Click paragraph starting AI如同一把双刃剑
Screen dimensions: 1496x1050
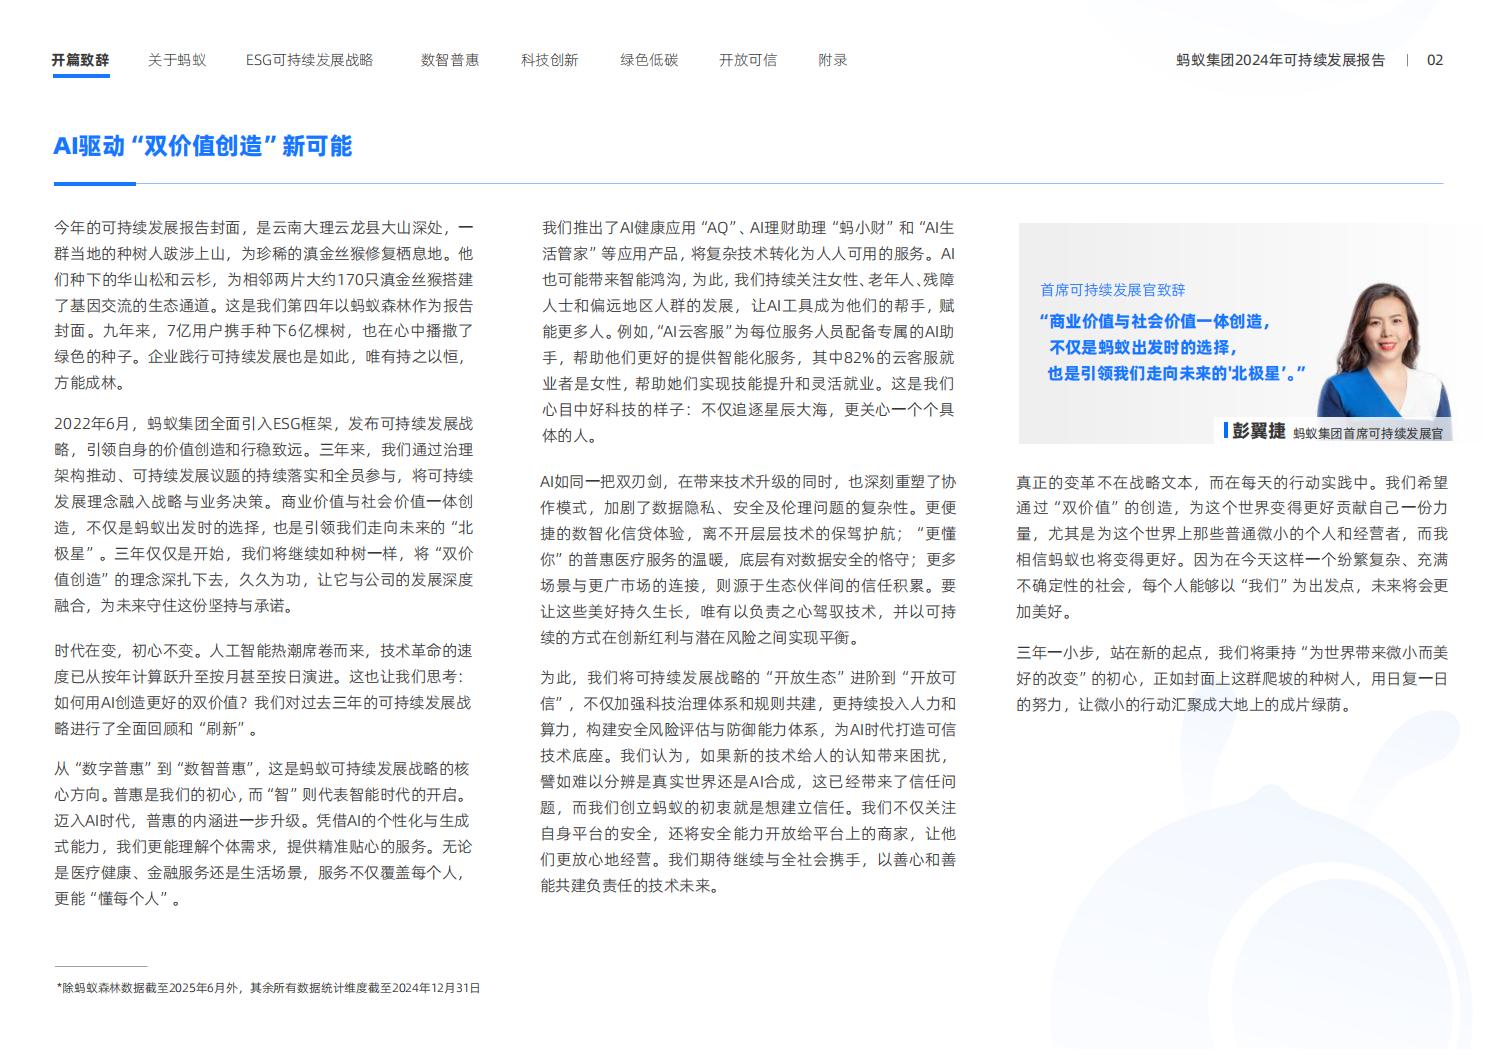pyautogui.click(x=749, y=559)
